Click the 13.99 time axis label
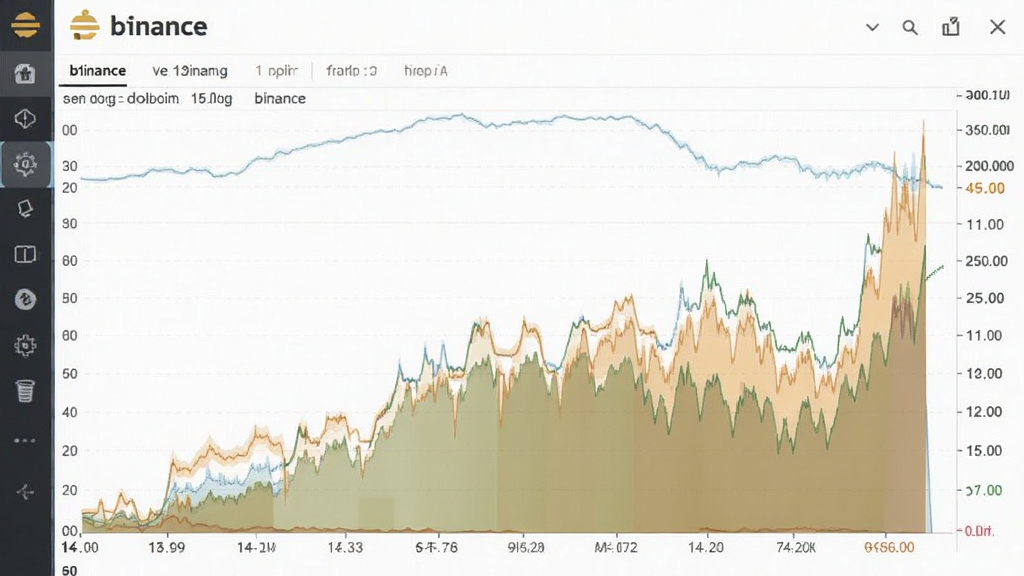The width and height of the screenshot is (1024, 576). 167,547
